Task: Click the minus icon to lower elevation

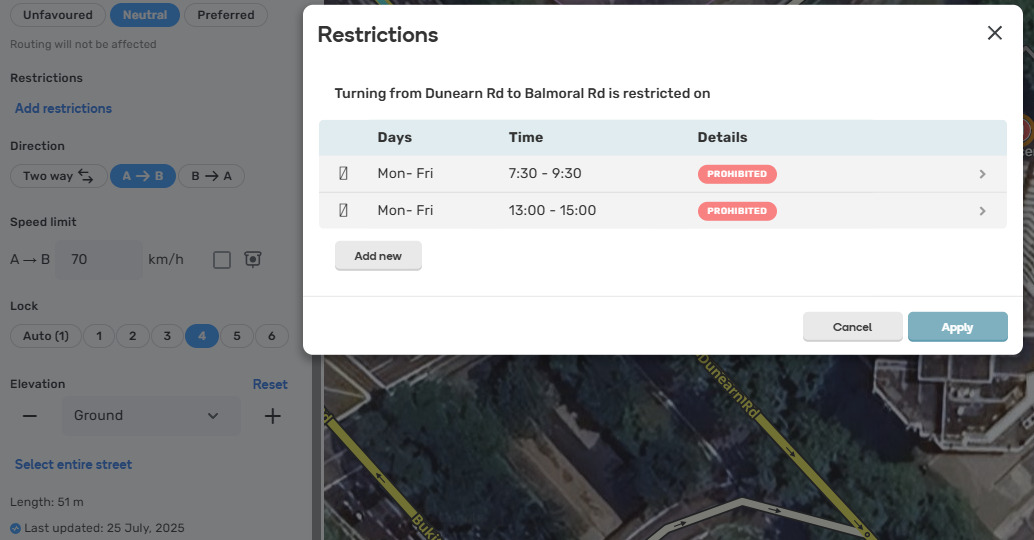Action: tap(30, 416)
